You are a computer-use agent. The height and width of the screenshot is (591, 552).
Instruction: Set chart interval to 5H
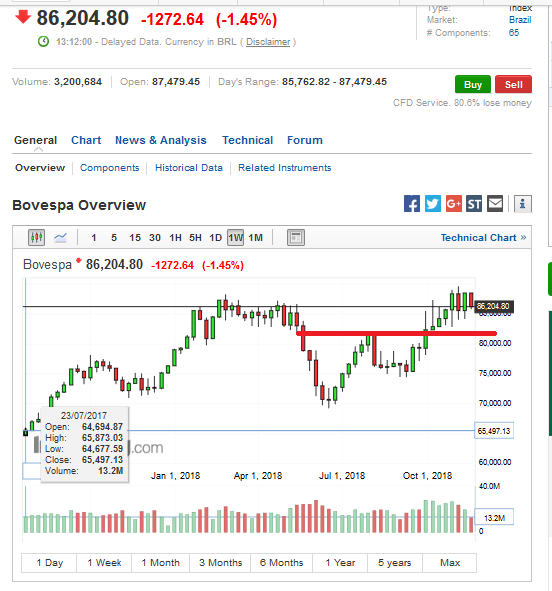click(x=195, y=238)
